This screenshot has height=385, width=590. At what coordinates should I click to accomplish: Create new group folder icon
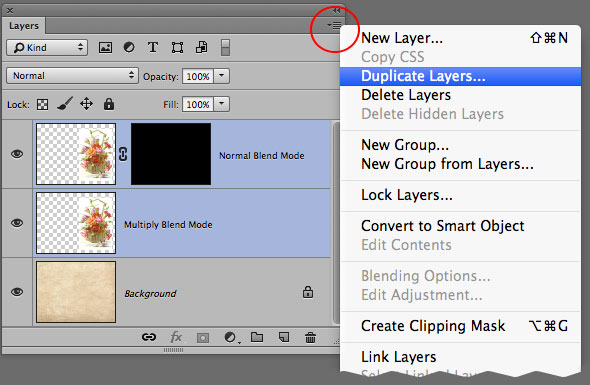[x=257, y=337]
